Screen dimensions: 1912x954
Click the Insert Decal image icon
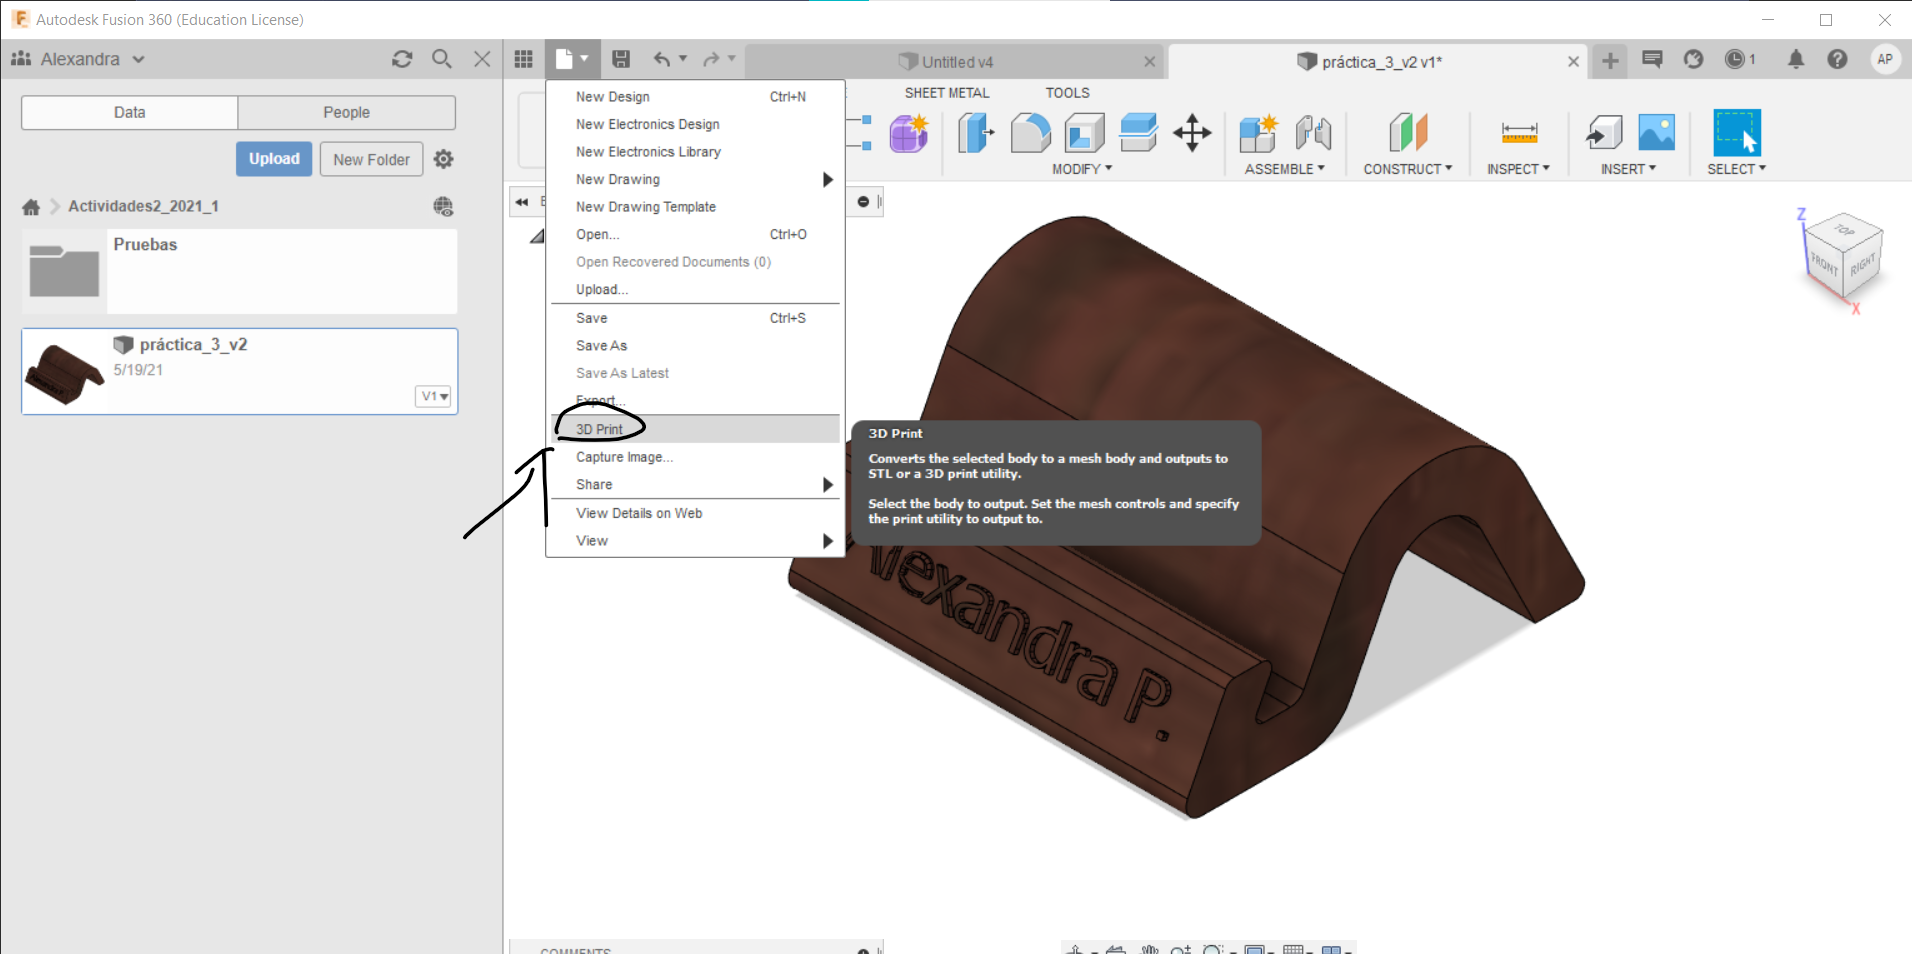(x=1657, y=133)
